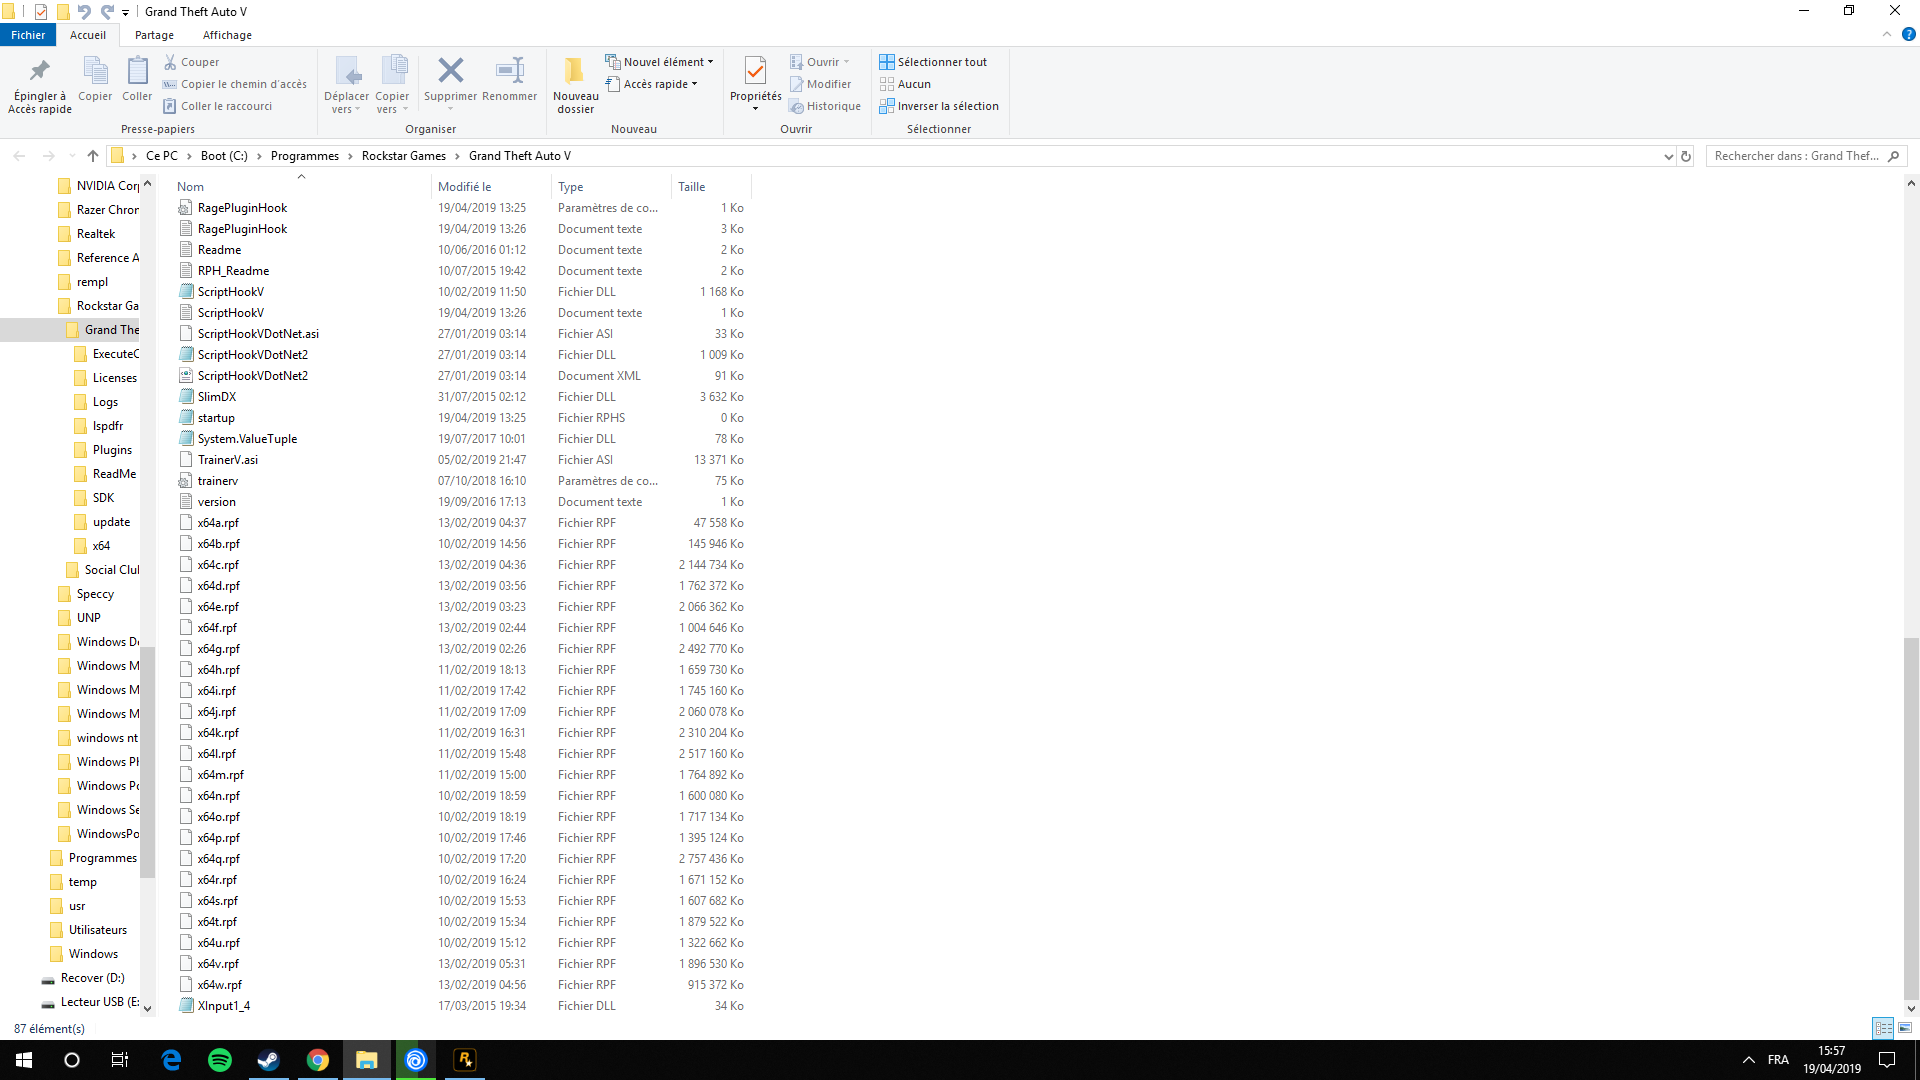Viewport: 1920px width, 1080px height.
Task: Open the Propriétés icon in ribbon
Action: 755,71
